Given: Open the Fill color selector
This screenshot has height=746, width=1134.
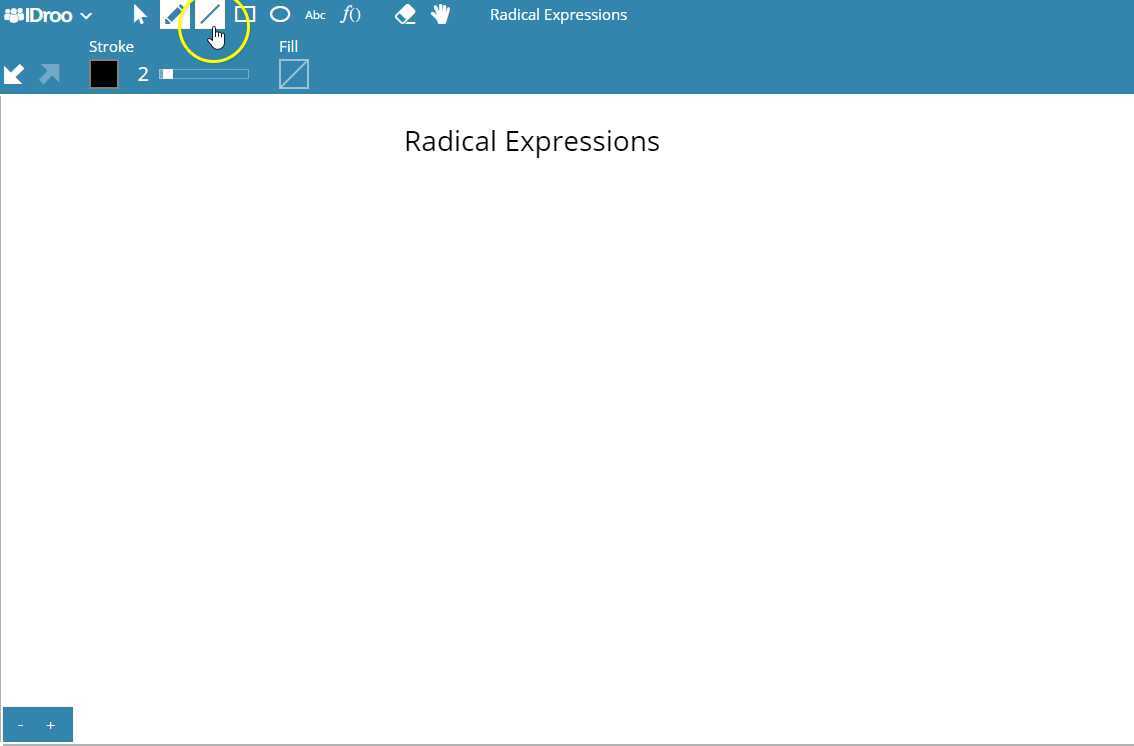Looking at the screenshot, I should tap(294, 73).
